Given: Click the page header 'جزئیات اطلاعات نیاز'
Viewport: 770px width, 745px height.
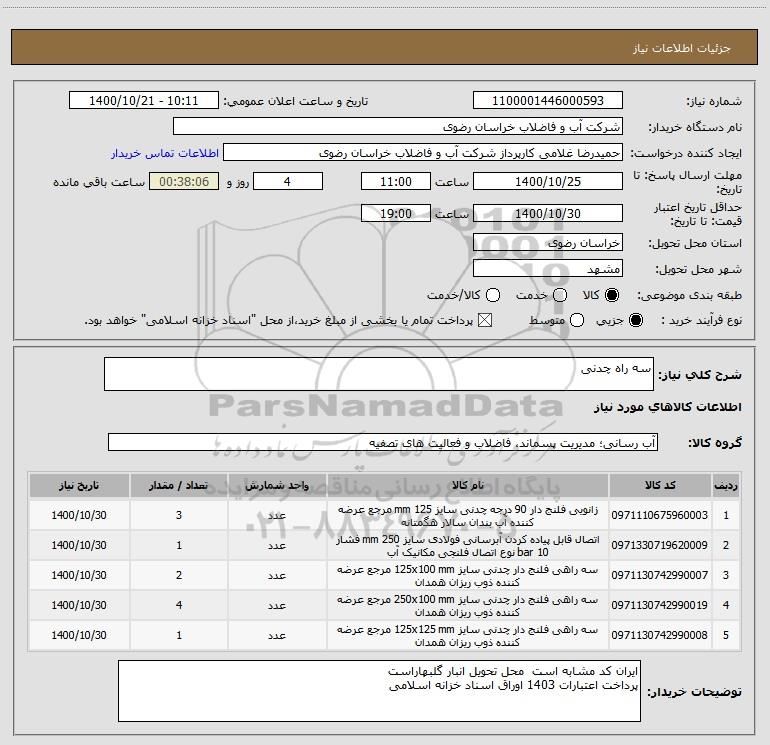Looking at the screenshot, I should coord(681,48).
